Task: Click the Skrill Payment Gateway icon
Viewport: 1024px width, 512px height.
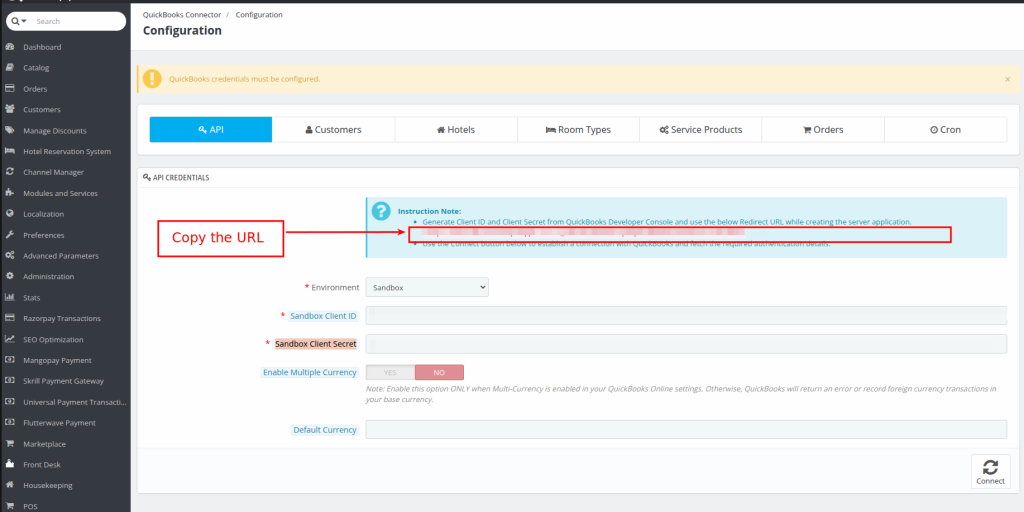Action: (x=10, y=381)
